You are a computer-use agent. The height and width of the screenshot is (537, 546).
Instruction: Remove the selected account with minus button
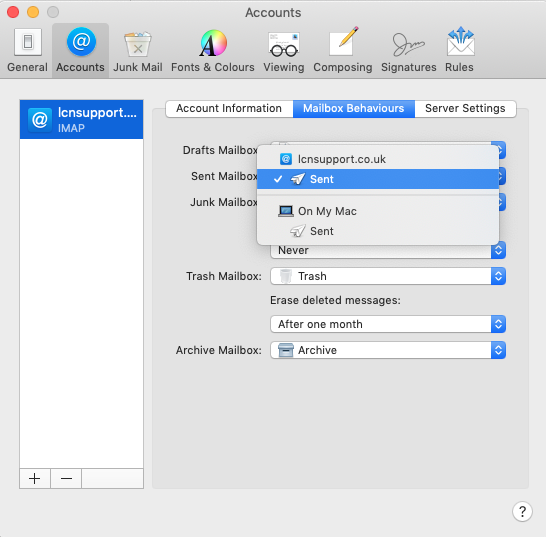66,478
